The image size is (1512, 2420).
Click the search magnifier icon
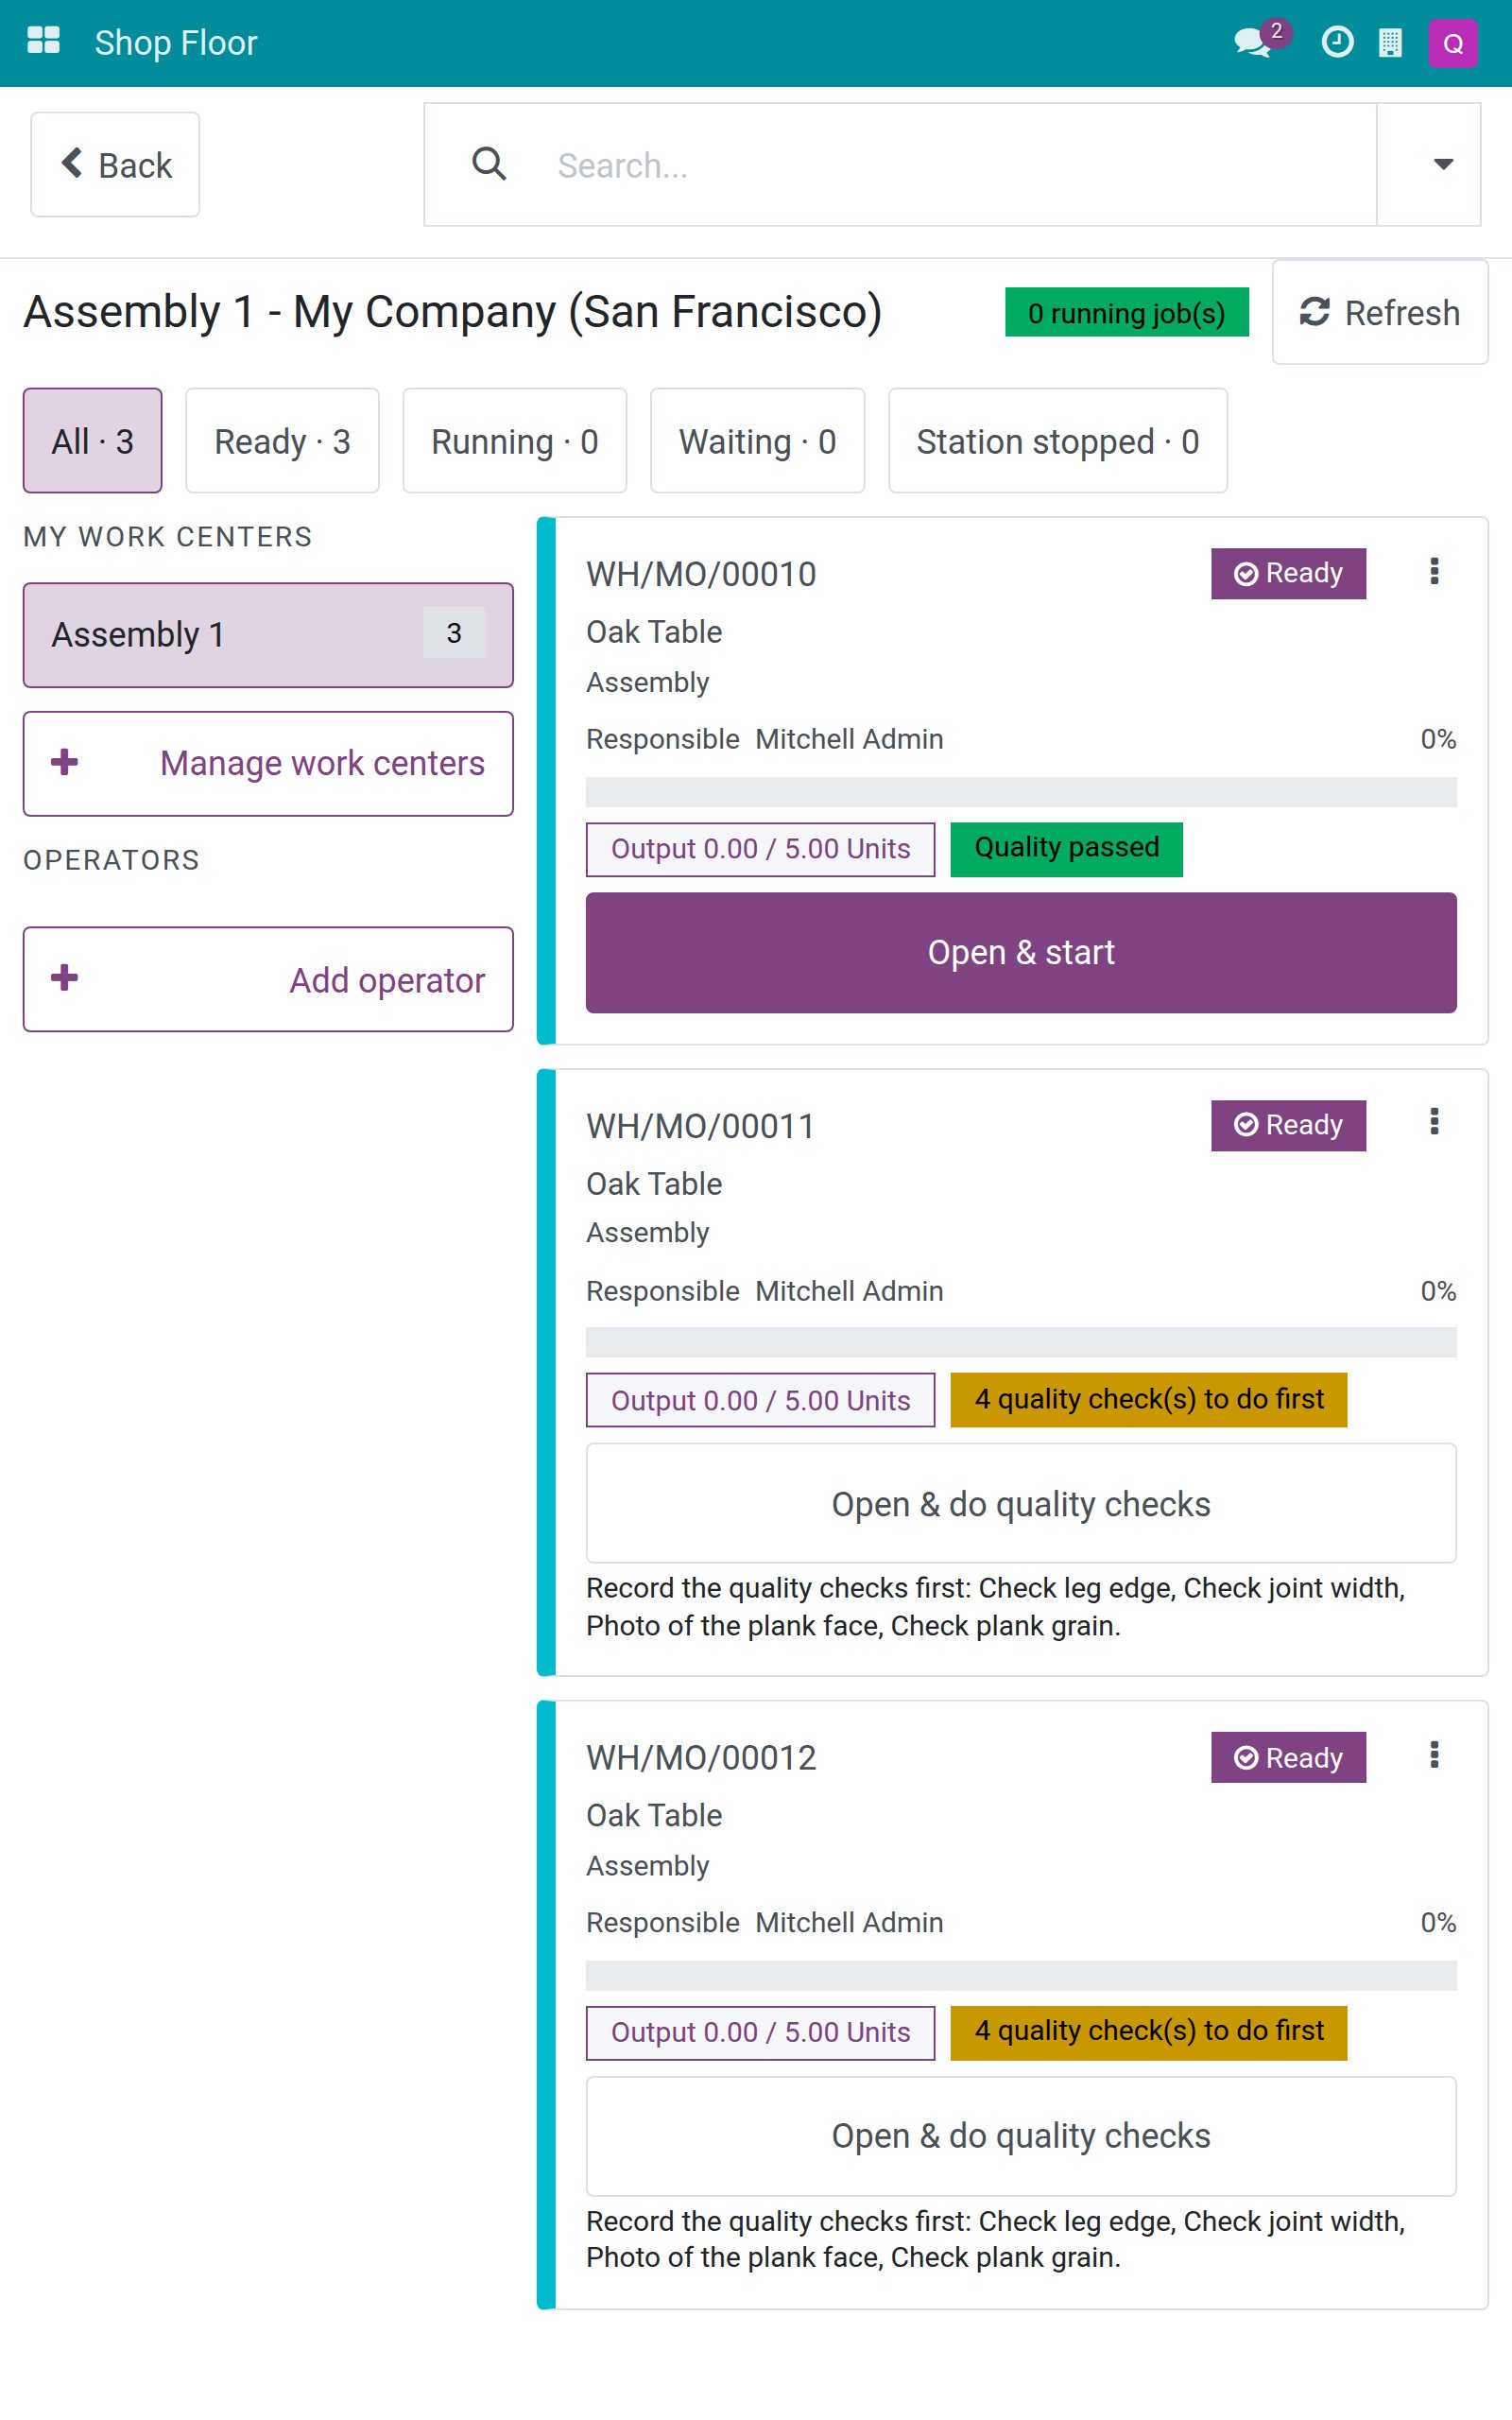point(489,164)
